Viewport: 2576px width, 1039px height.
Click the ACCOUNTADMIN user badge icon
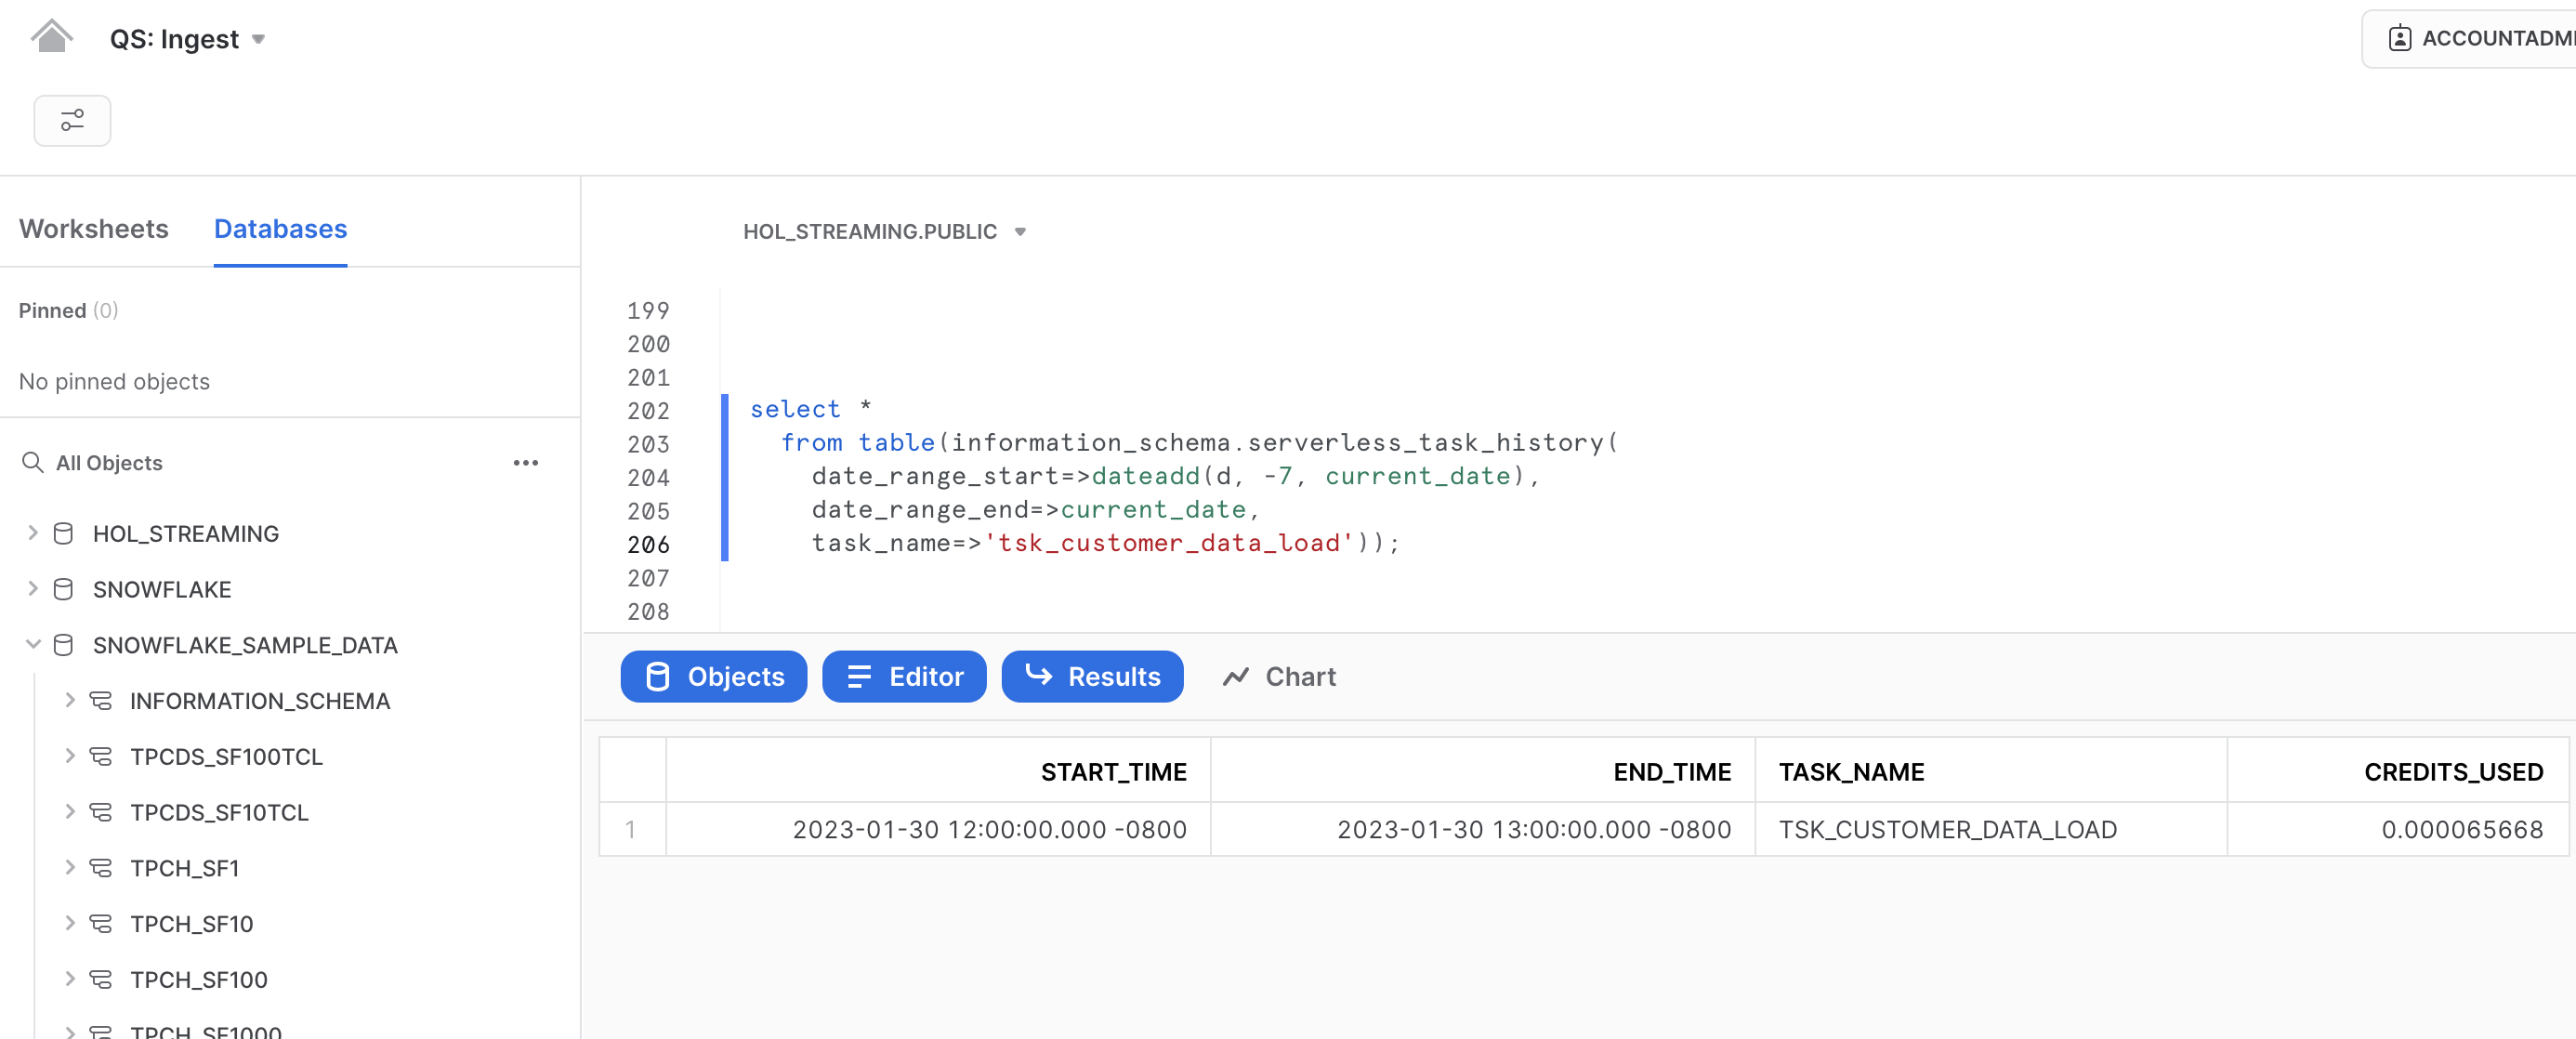tap(2402, 38)
